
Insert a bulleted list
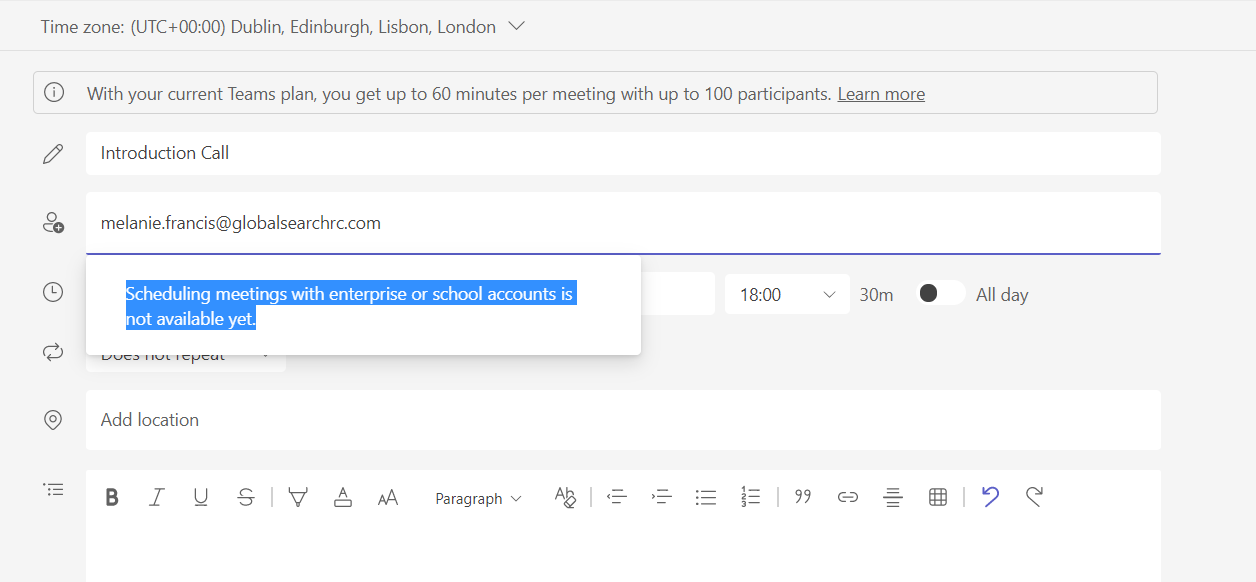coord(706,497)
